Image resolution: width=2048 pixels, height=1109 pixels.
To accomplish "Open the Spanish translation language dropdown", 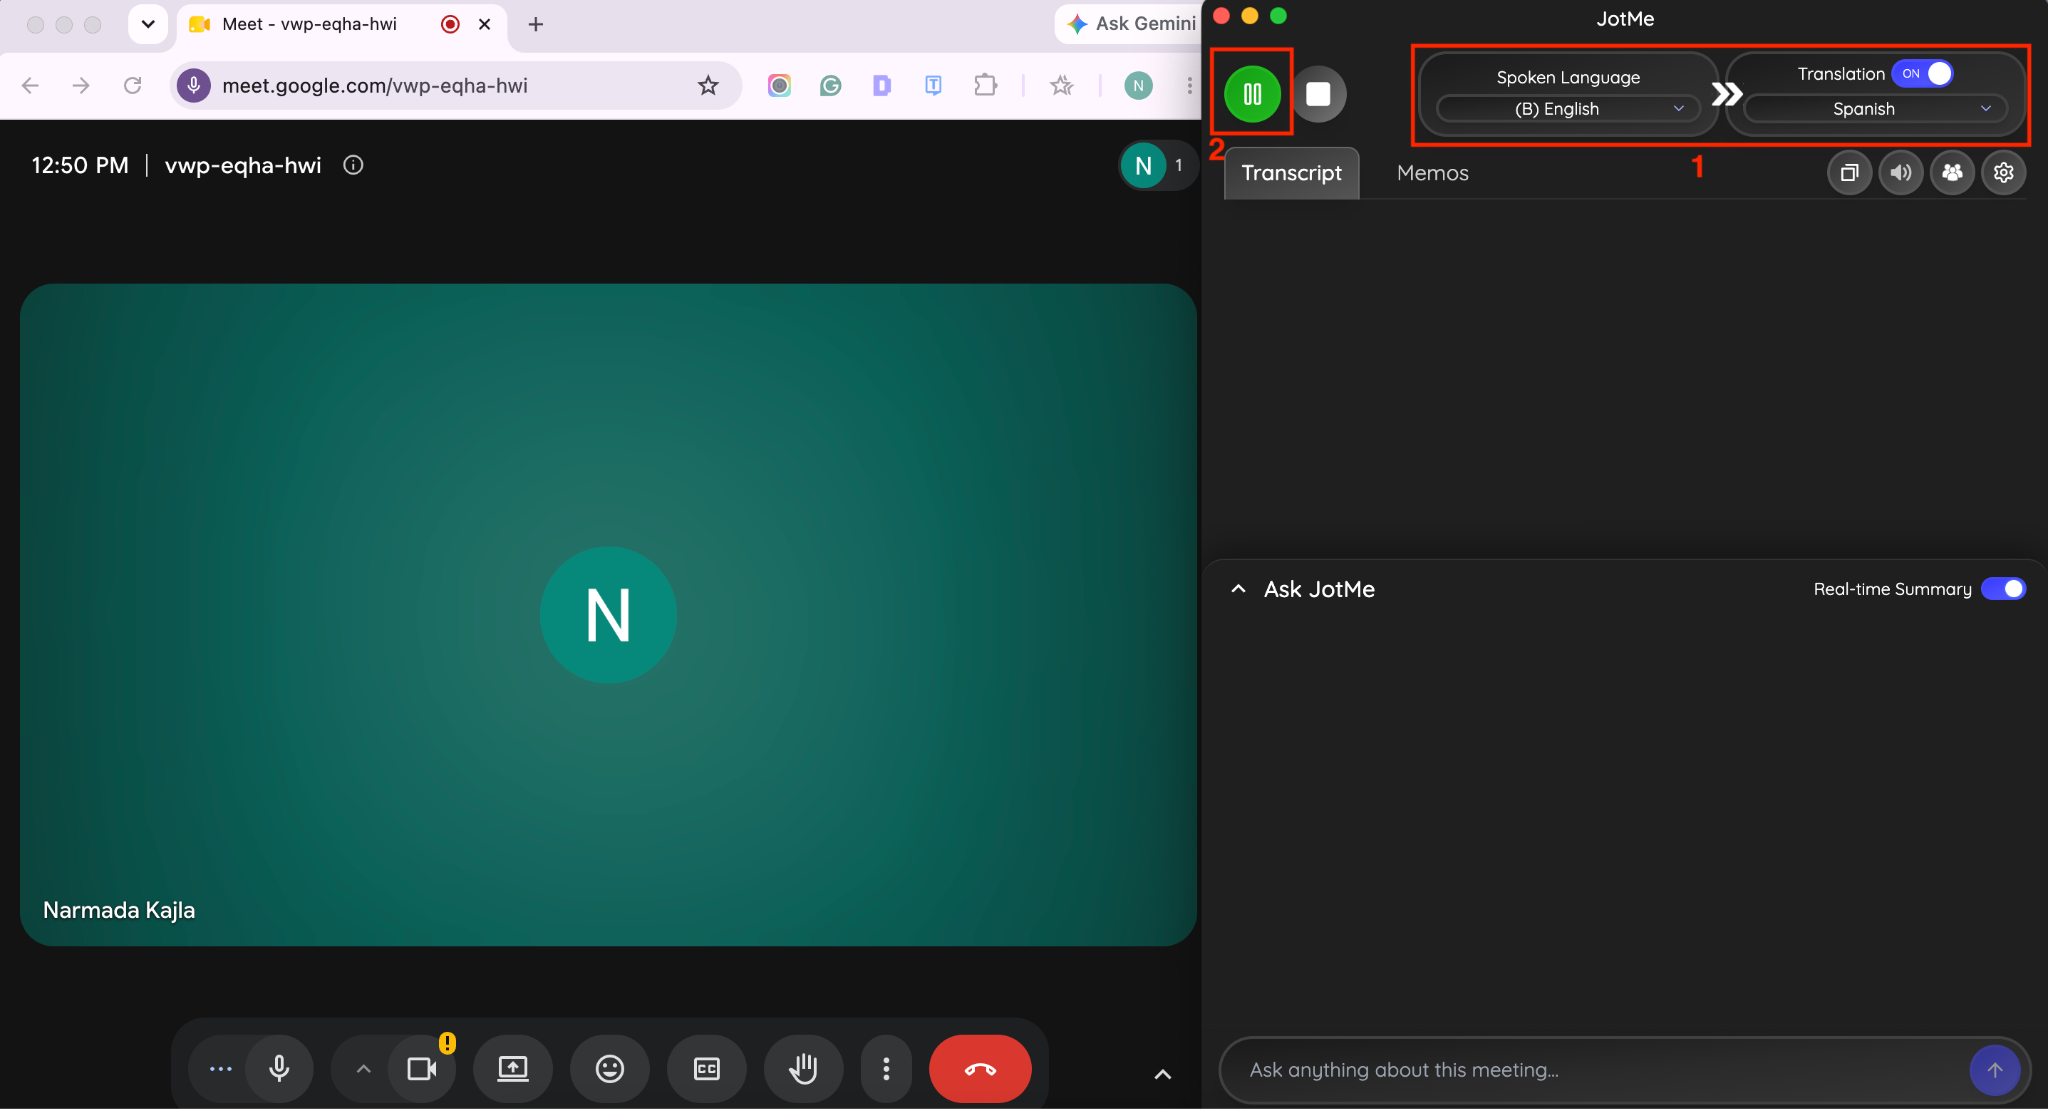I will click(x=1876, y=109).
